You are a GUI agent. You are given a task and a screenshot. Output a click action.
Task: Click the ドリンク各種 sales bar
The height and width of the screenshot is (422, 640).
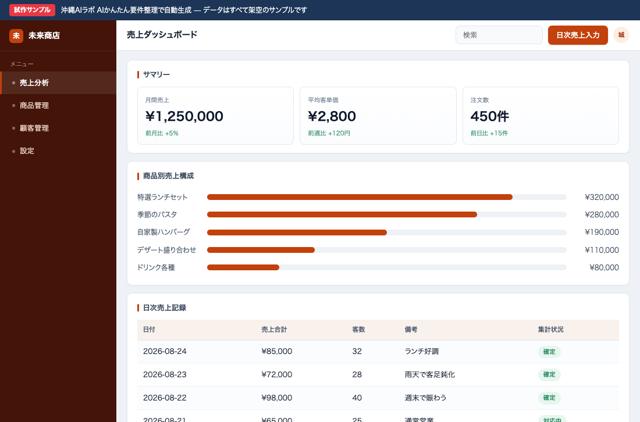point(387,267)
